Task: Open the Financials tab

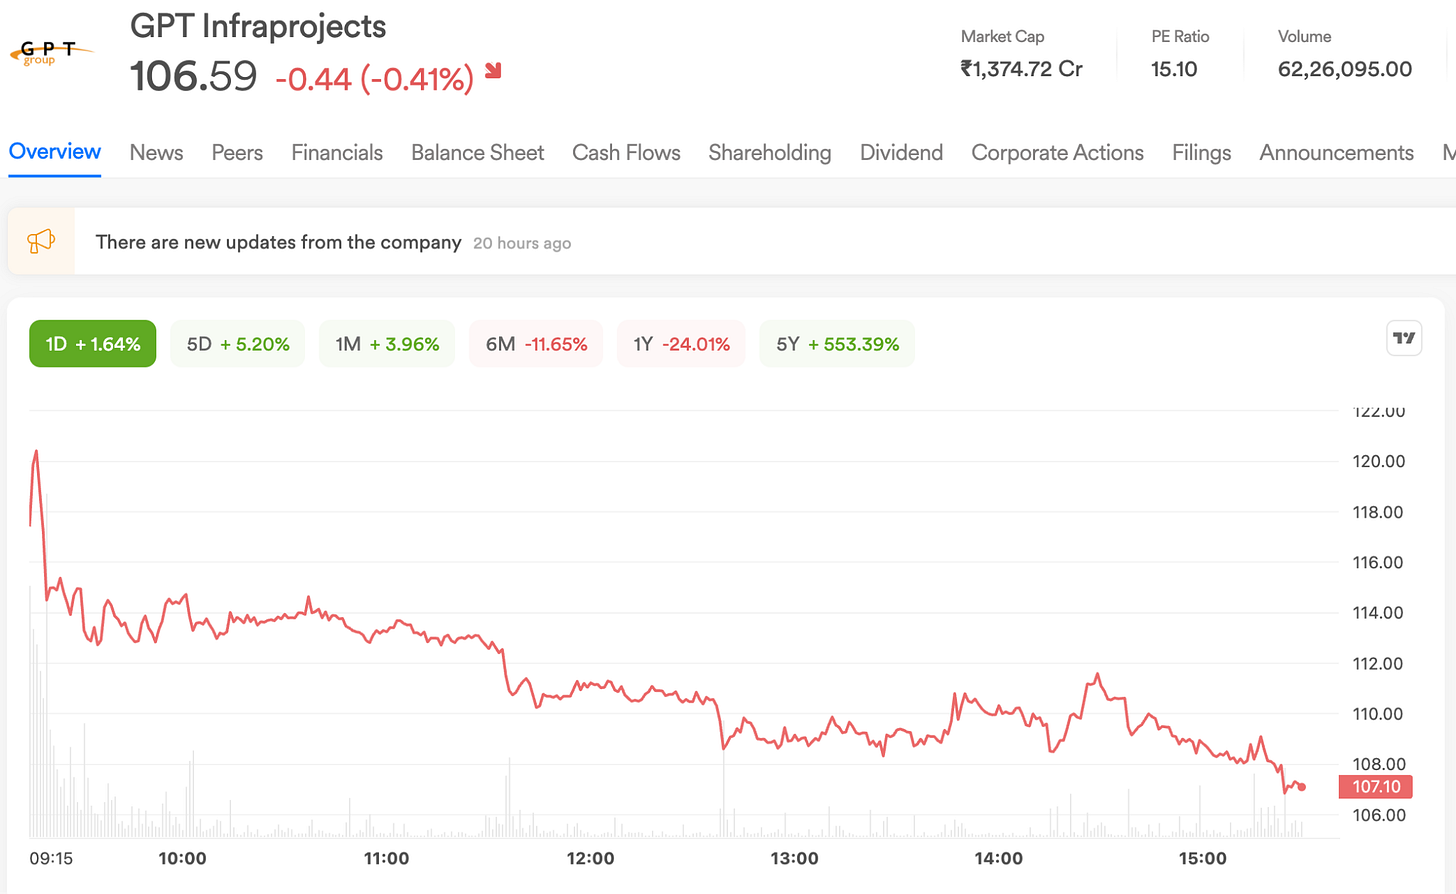Action: [x=337, y=153]
